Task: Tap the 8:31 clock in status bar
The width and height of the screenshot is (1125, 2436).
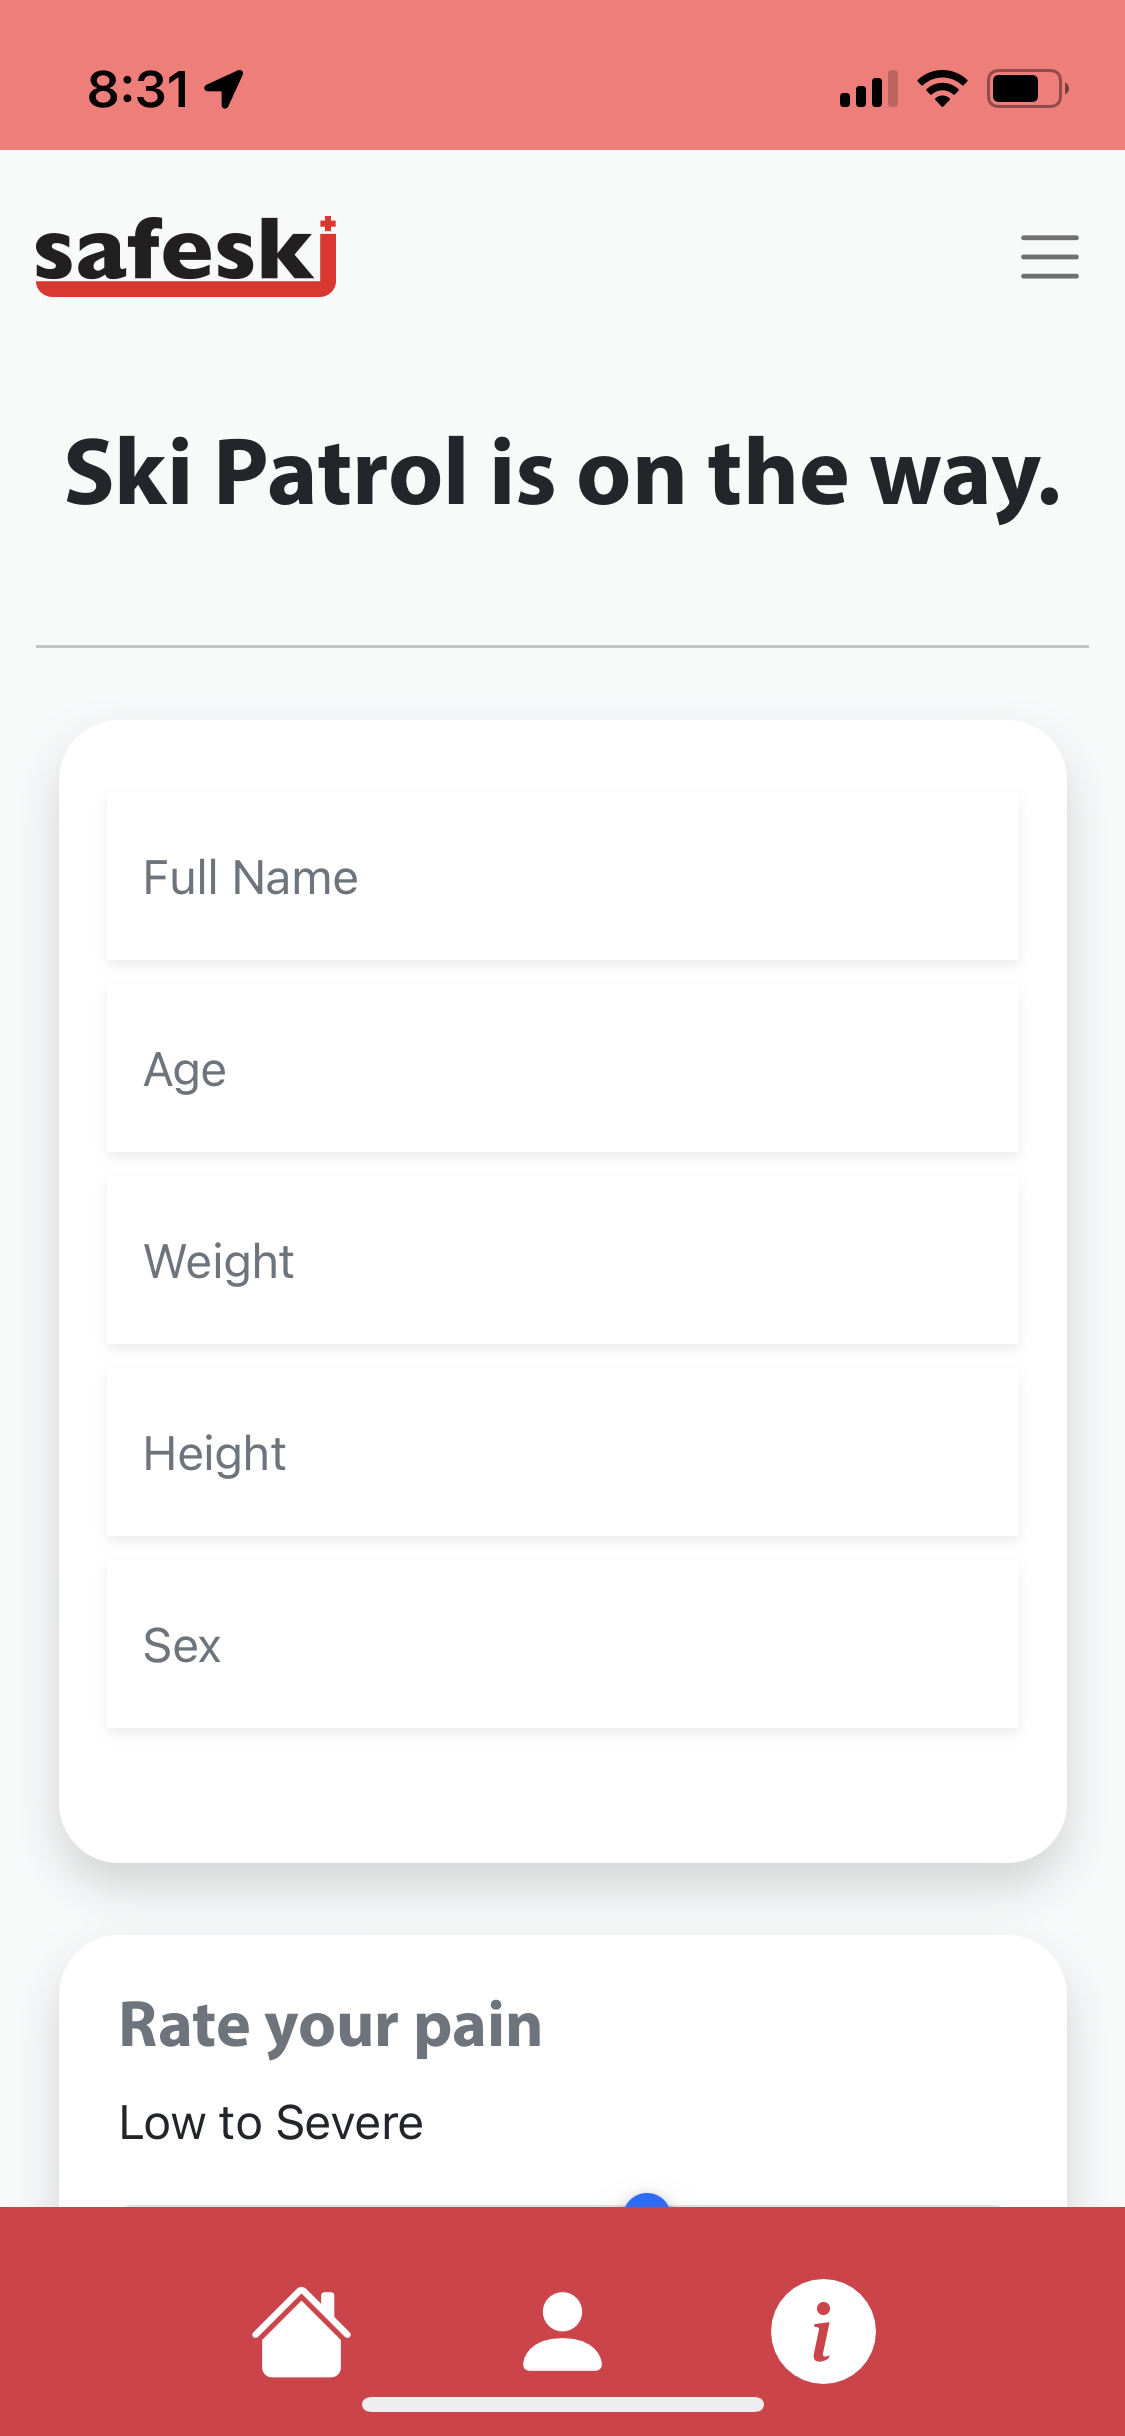Action: pyautogui.click(x=138, y=89)
